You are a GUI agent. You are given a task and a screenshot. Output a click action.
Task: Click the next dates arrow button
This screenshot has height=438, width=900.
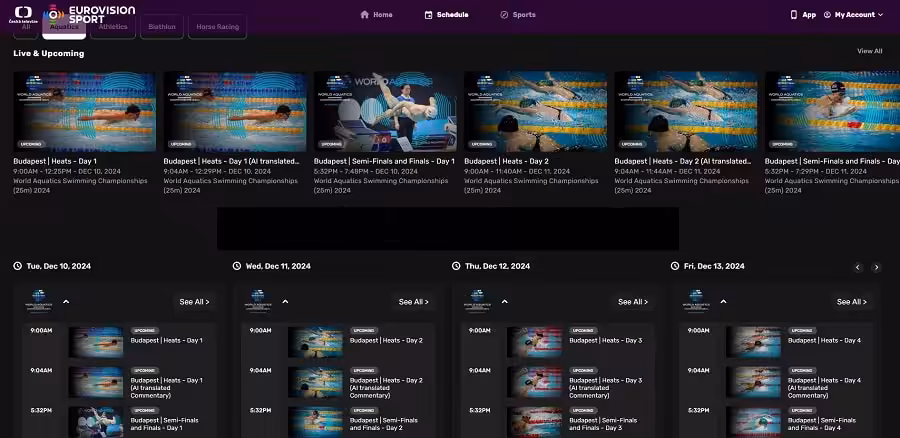tap(876, 267)
